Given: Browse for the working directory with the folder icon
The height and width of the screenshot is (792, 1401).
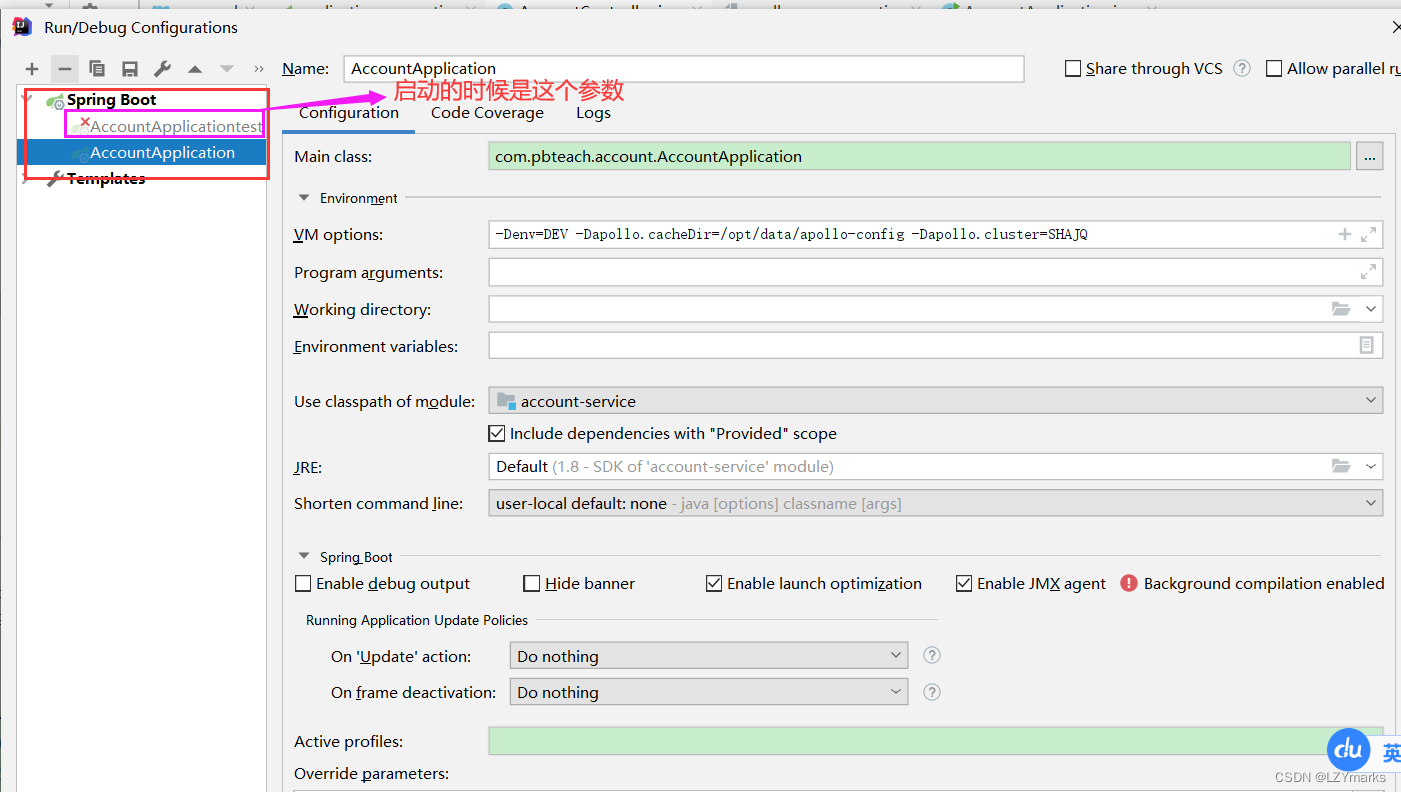Looking at the screenshot, I should pos(1341,309).
